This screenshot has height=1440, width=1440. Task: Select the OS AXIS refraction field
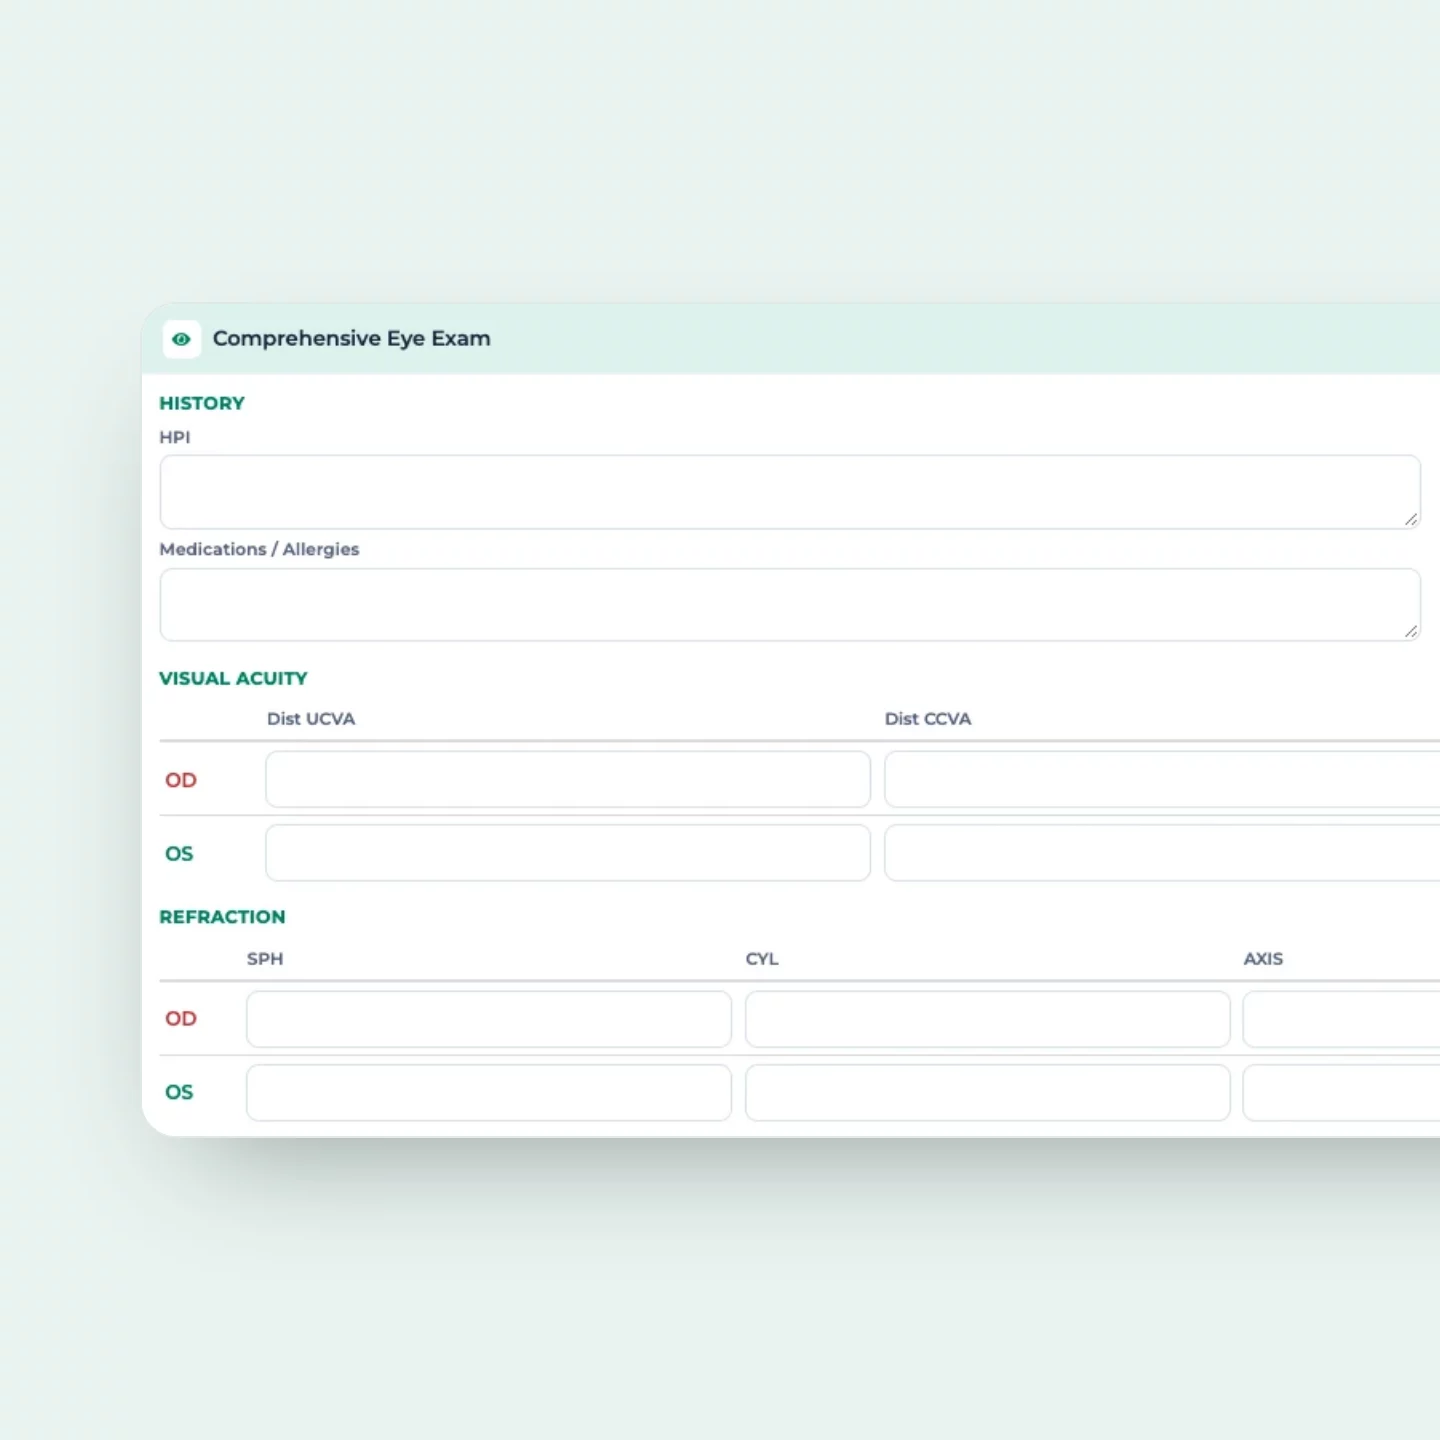1341,1092
